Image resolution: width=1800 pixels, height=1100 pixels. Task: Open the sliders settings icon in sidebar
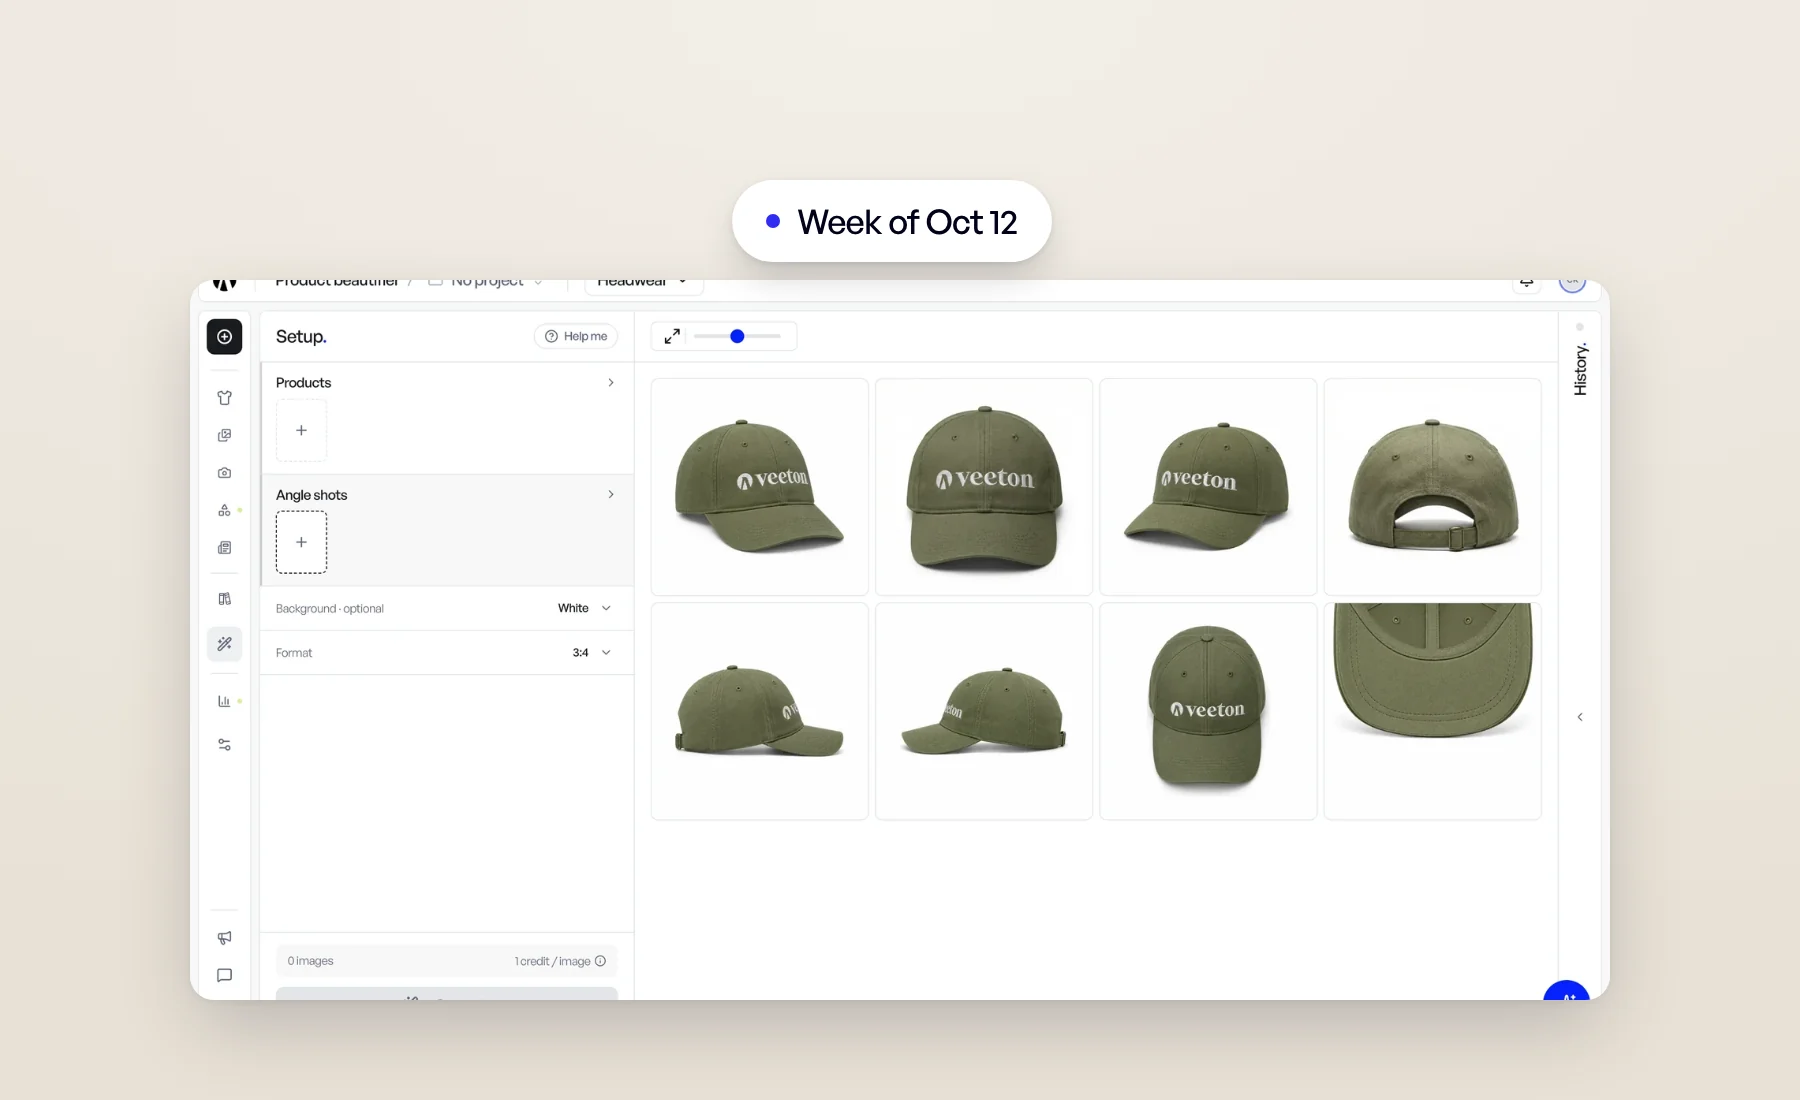[x=224, y=745]
